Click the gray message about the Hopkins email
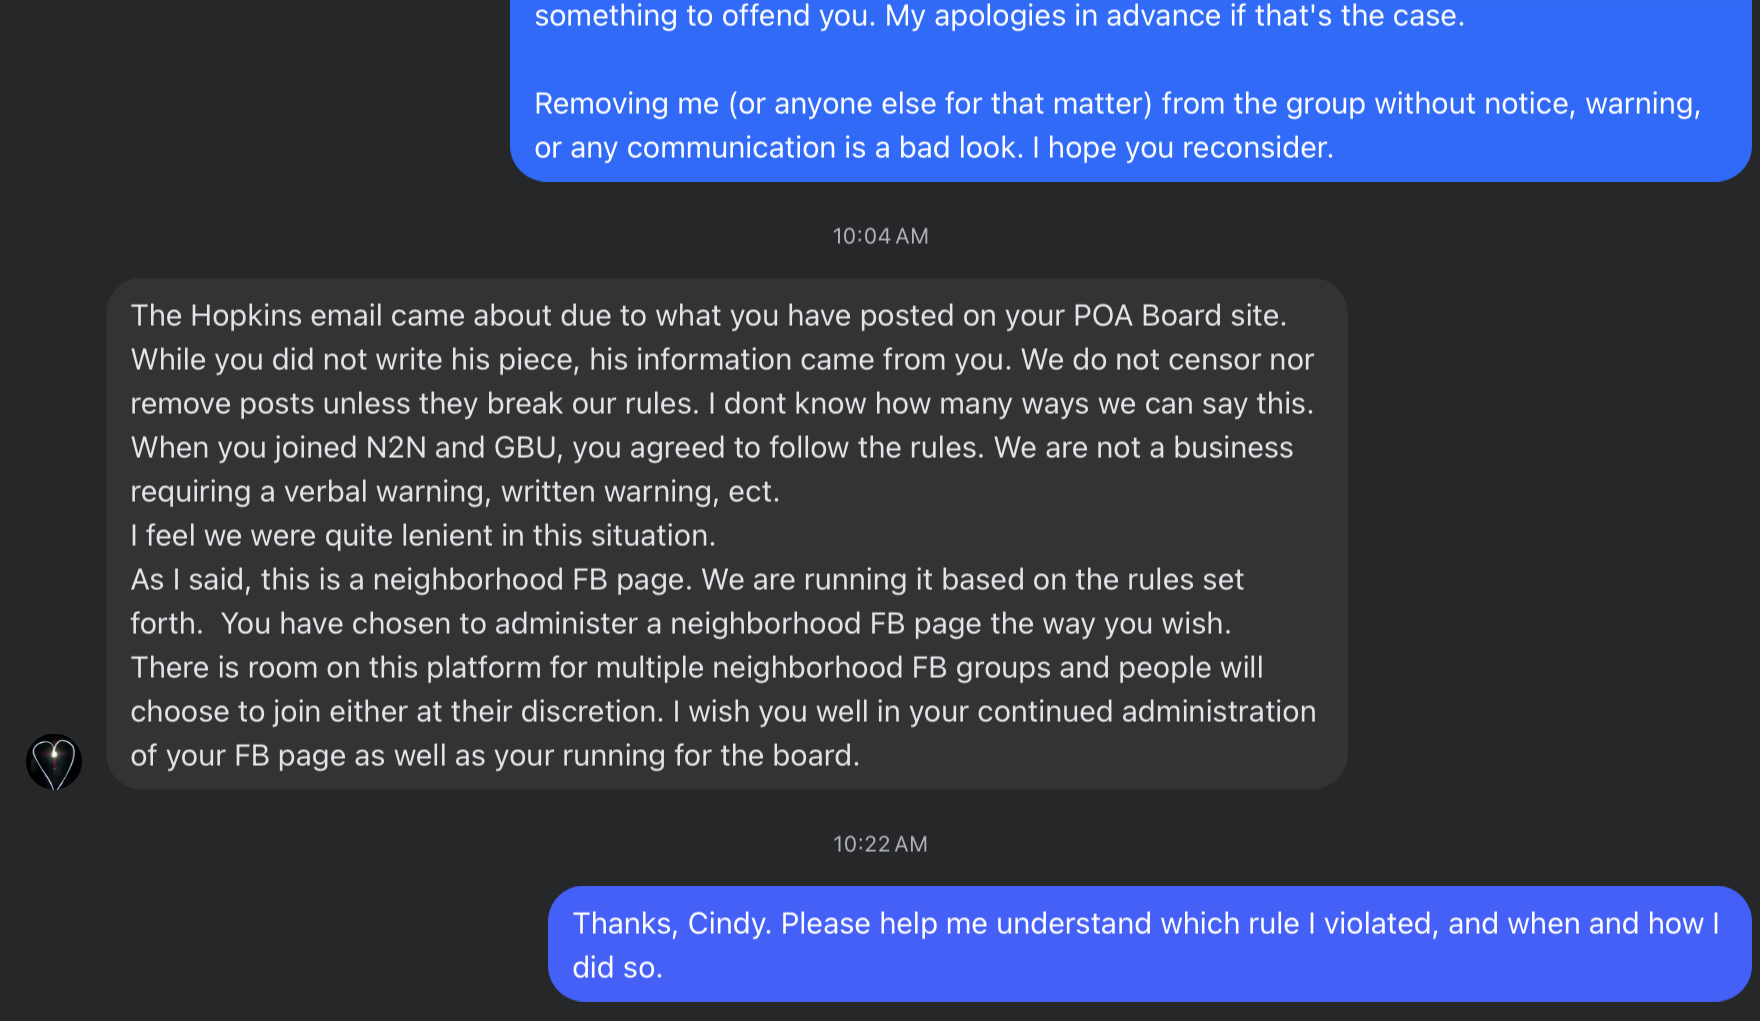 coord(727,534)
